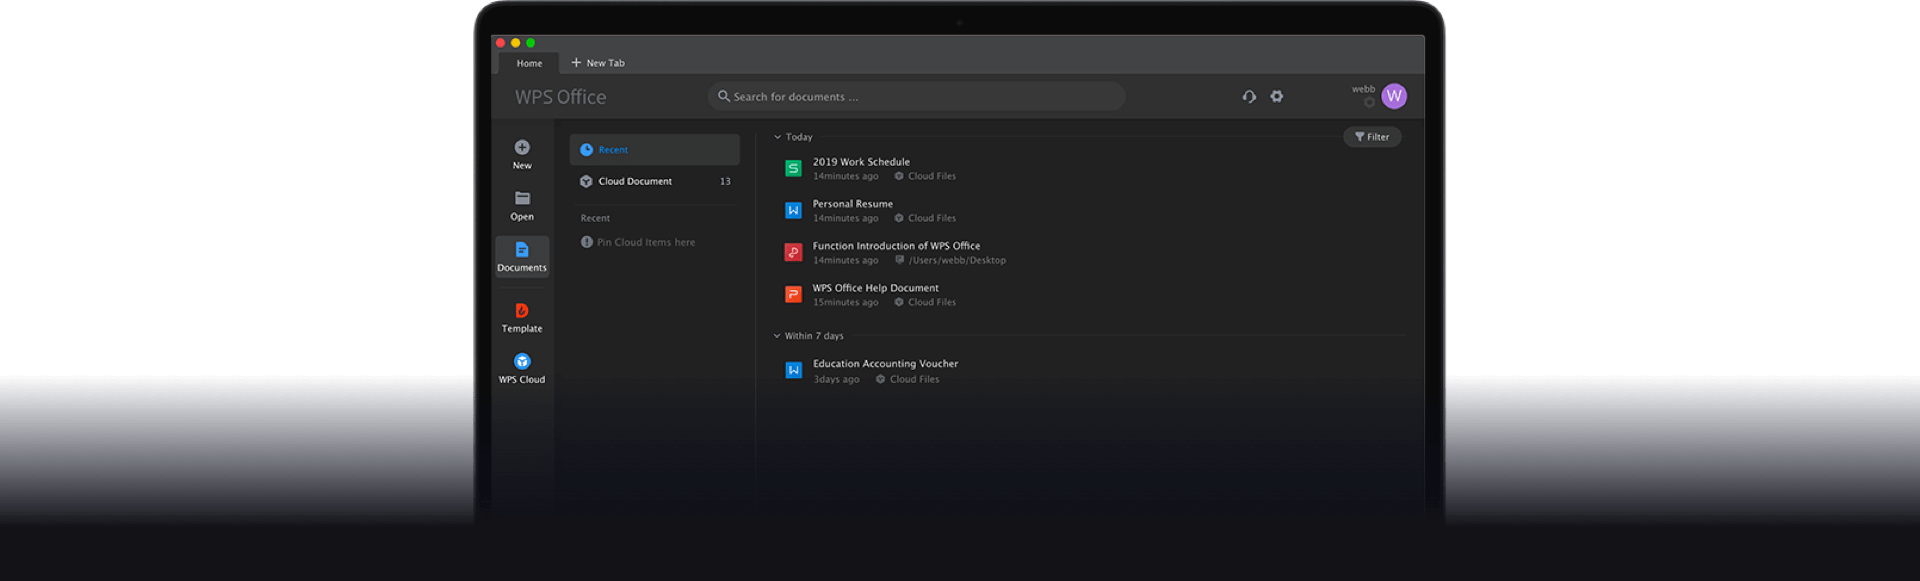1920x581 pixels.
Task: Collapse the Today section chevron
Action: pyautogui.click(x=777, y=137)
